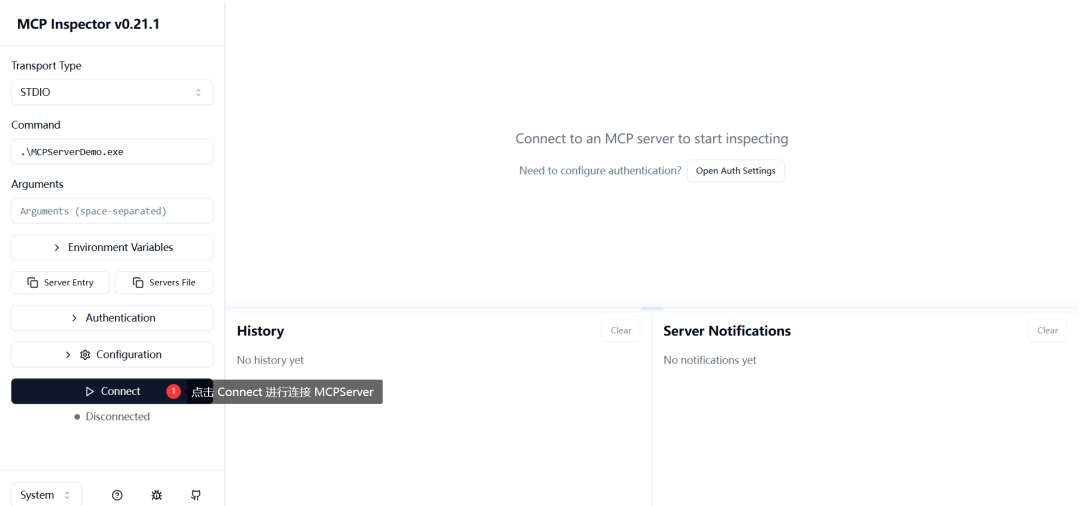Click the Connect button
The width and height of the screenshot is (1080, 506).
click(x=112, y=391)
